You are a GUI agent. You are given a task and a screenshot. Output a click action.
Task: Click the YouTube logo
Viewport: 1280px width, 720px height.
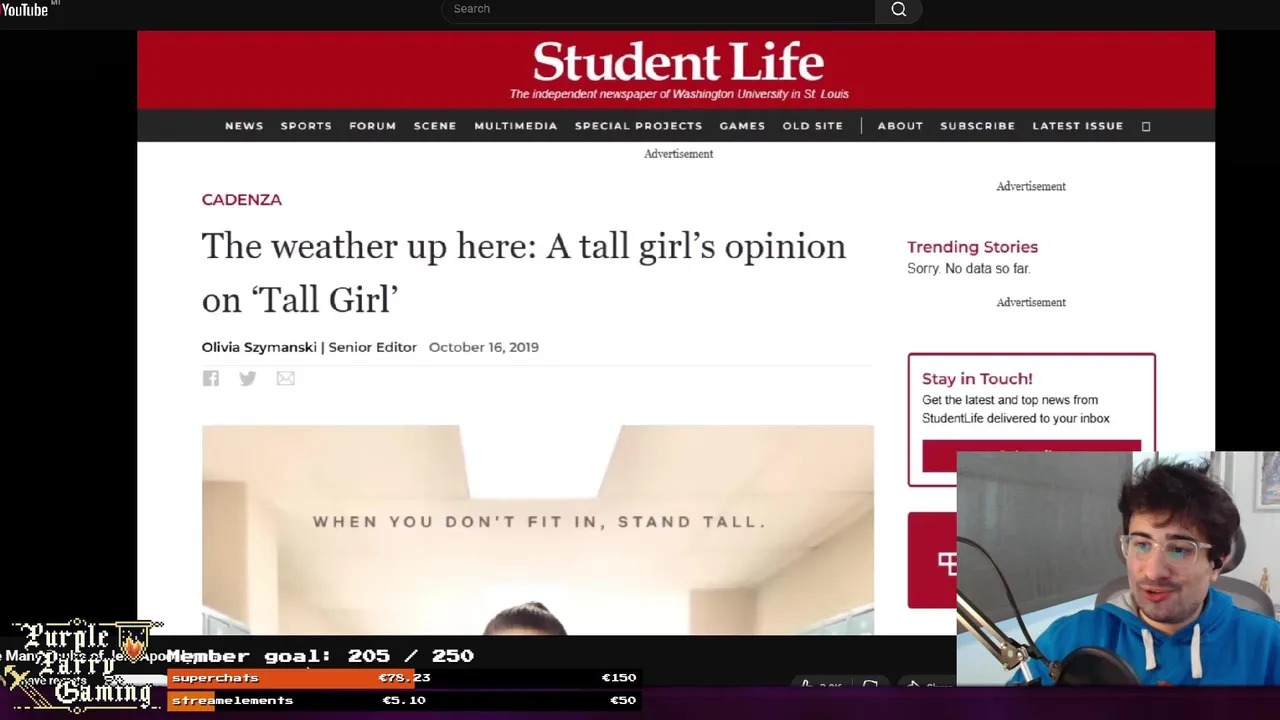click(25, 9)
